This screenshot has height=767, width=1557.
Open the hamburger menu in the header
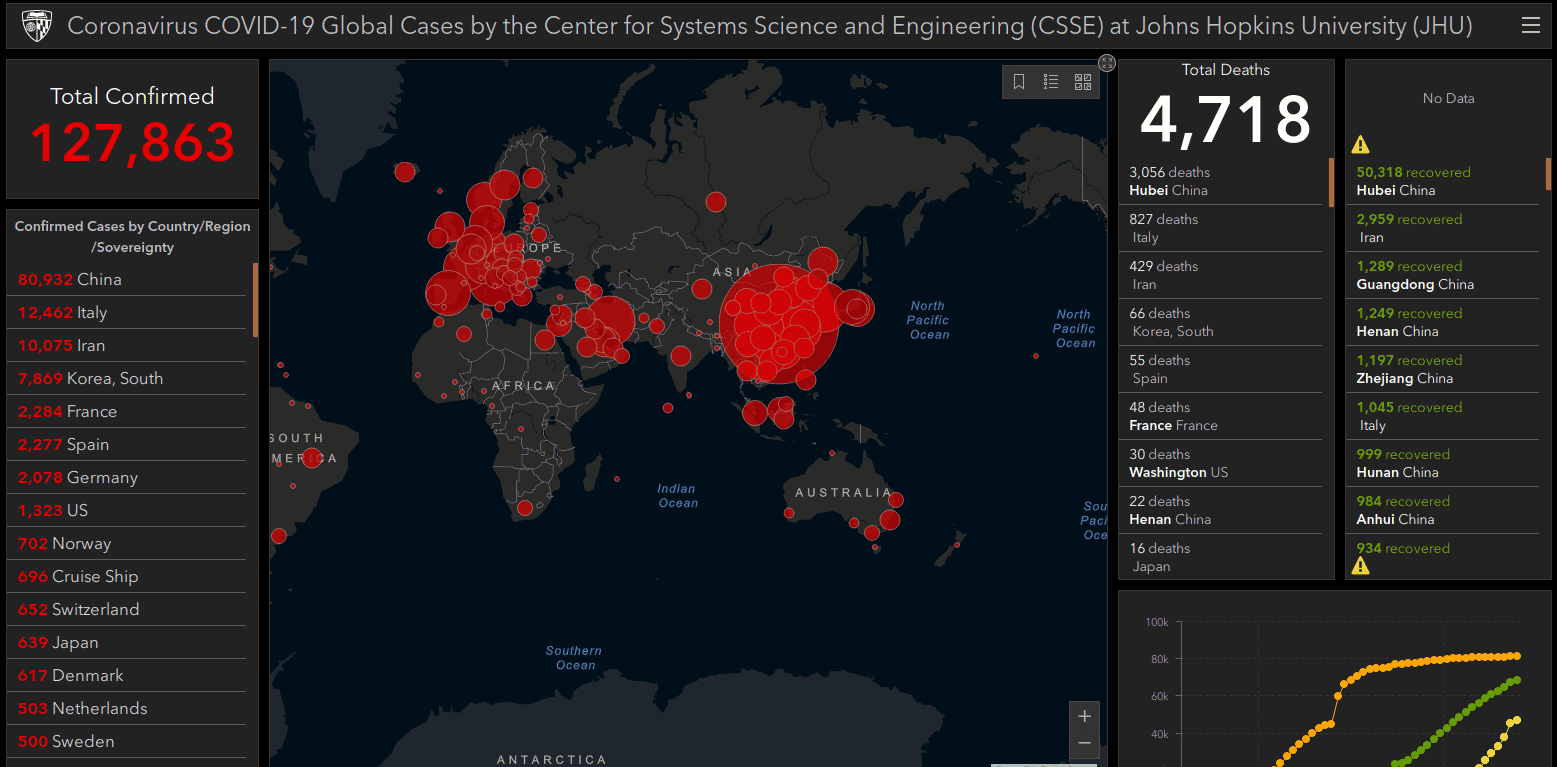click(1530, 26)
